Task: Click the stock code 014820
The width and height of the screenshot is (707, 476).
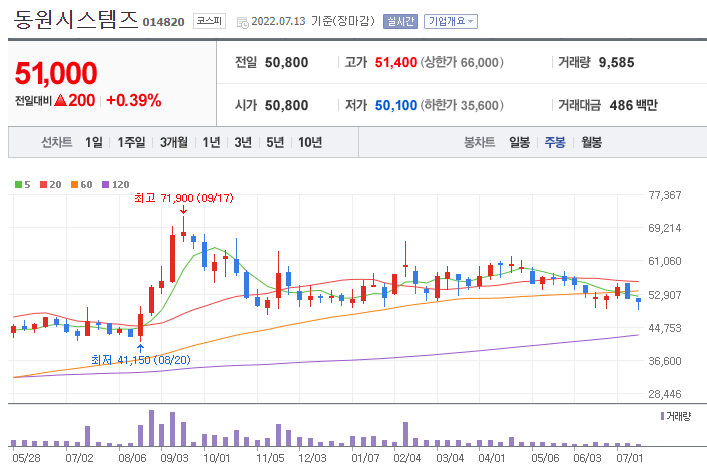Action: coord(163,22)
